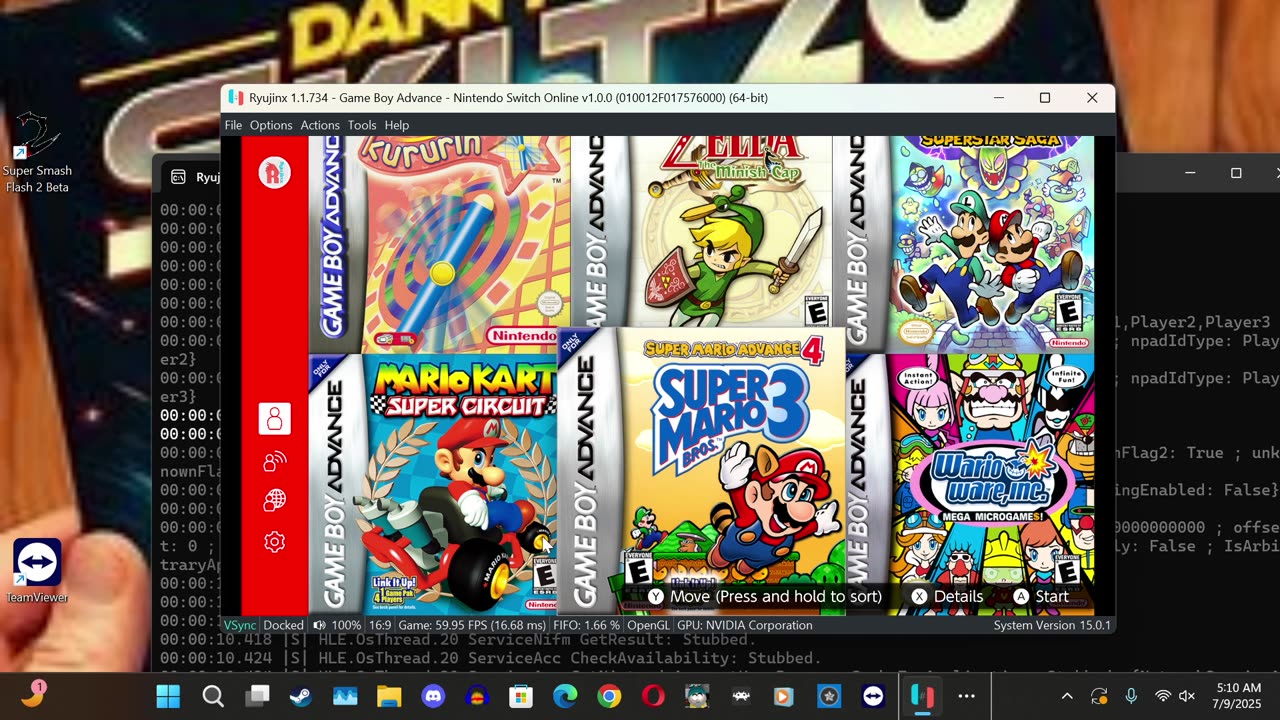
Task: Open TeamViewer desktop shortcut
Action: 37,571
